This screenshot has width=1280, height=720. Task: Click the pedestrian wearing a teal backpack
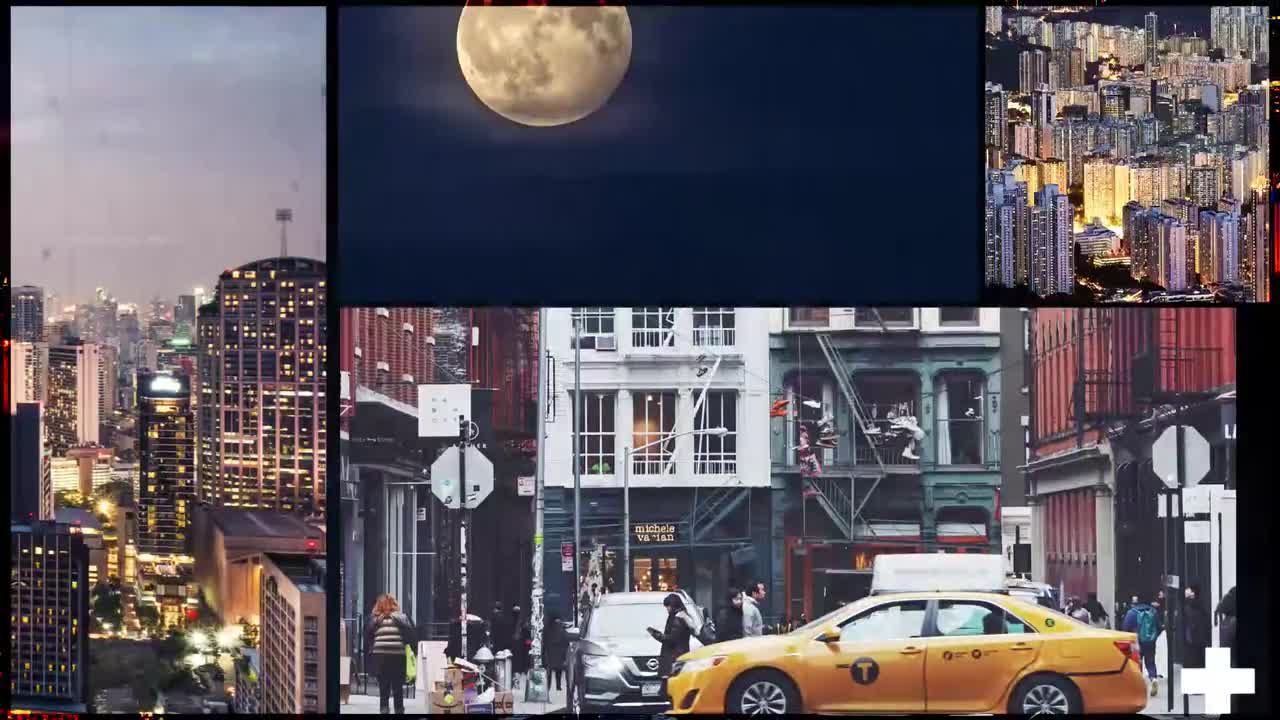coord(1146,630)
